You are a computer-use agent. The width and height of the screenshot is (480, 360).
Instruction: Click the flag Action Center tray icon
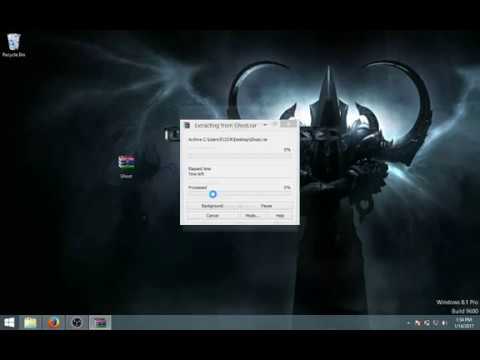click(418, 323)
